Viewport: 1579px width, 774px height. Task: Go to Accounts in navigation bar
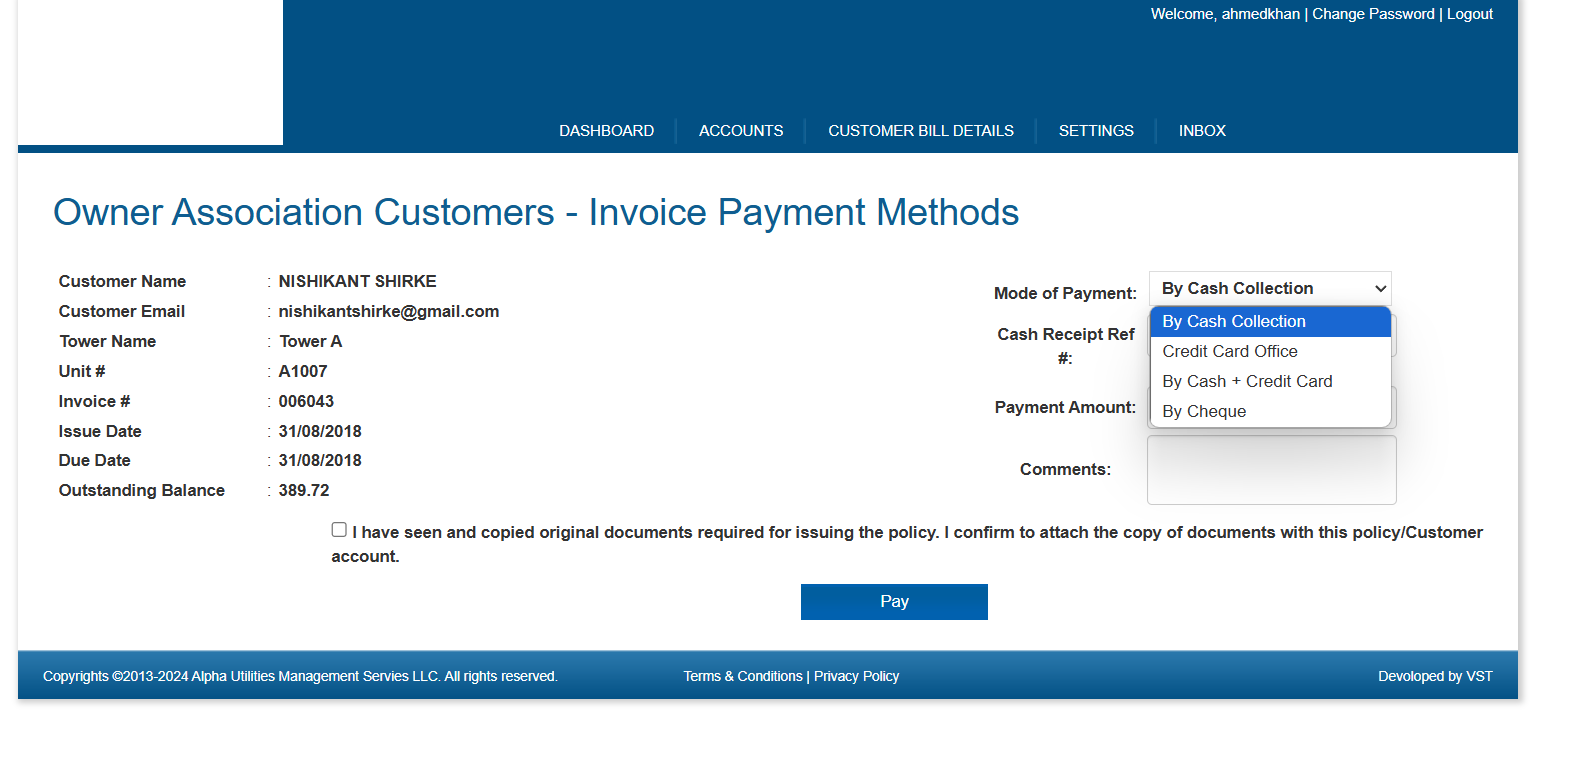pyautogui.click(x=740, y=131)
